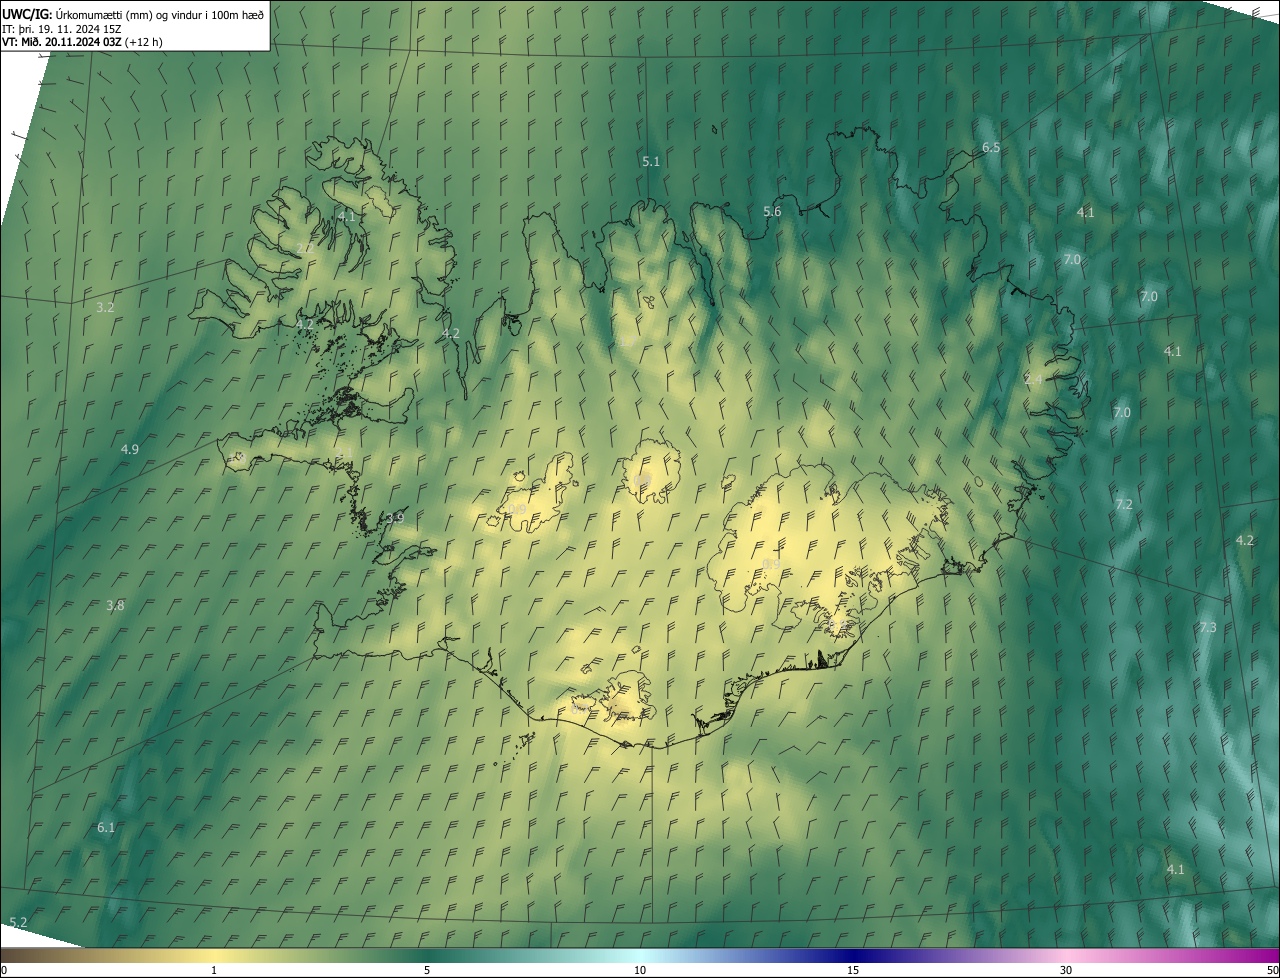
Task: Click the 6.1 value label
Action: pyautogui.click(x=106, y=827)
